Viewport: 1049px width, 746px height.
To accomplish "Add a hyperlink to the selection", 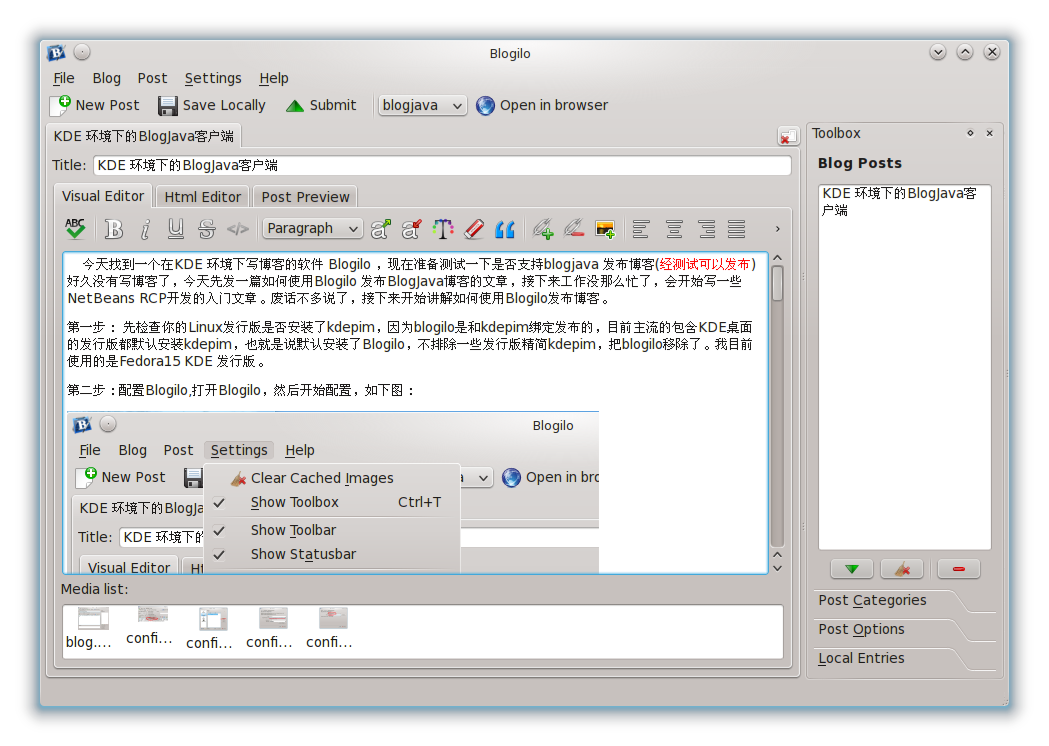I will (x=543, y=229).
